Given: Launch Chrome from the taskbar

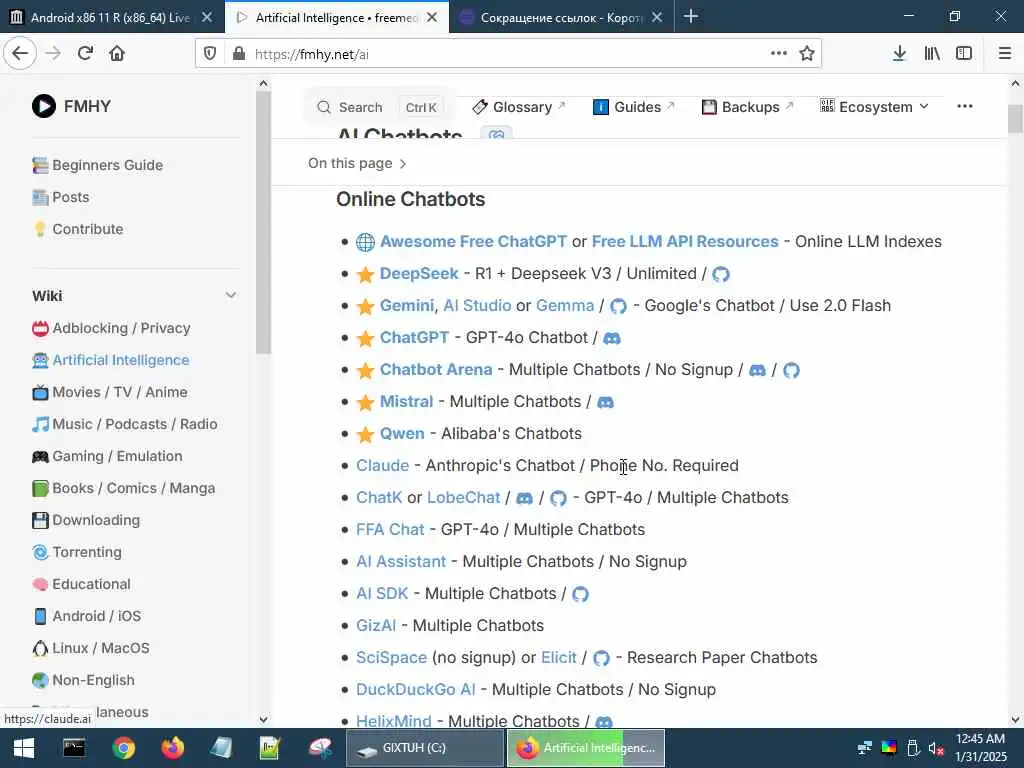Looking at the screenshot, I should point(123,748).
